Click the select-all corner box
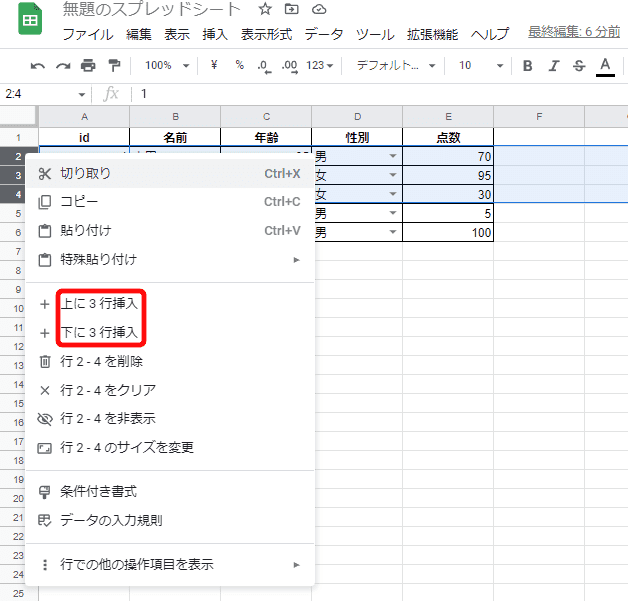The width and height of the screenshot is (628, 601). (18, 117)
